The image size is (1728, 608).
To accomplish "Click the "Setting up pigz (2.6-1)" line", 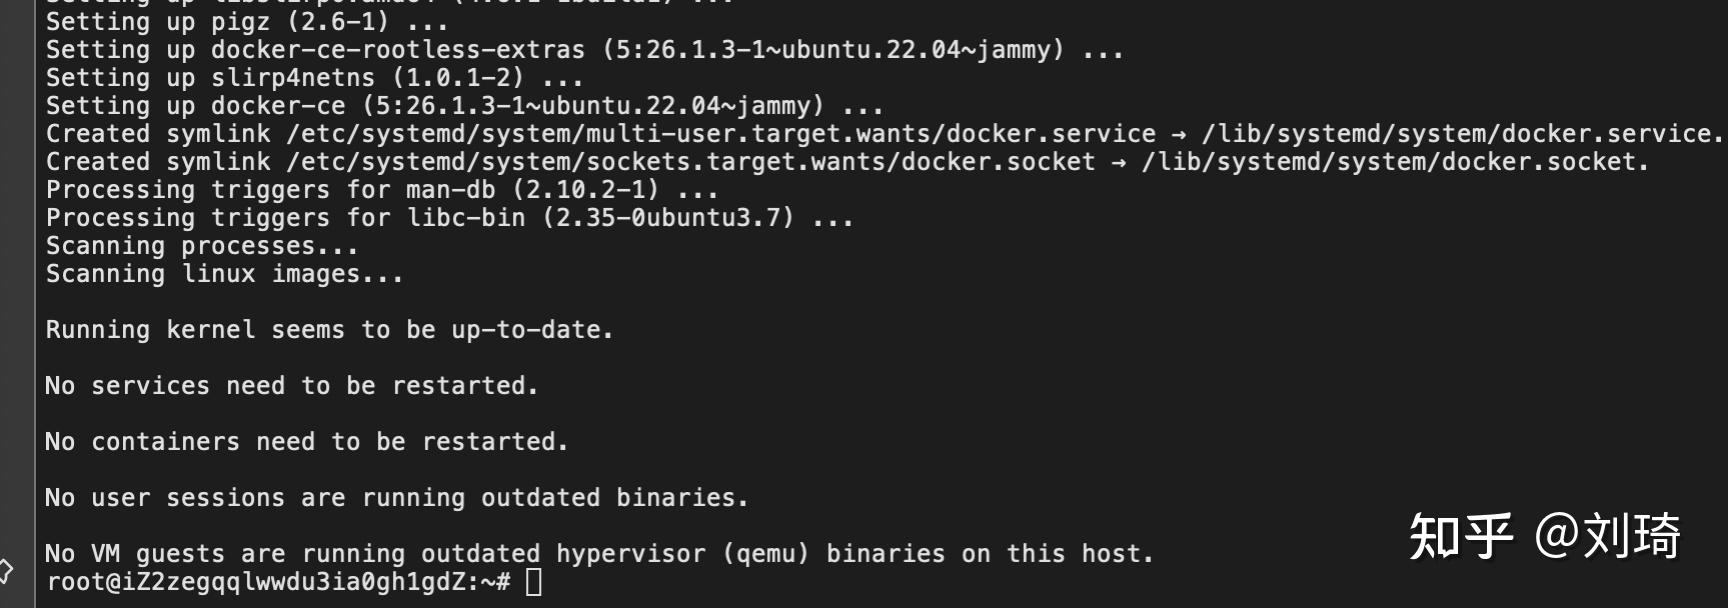I will pos(246,22).
